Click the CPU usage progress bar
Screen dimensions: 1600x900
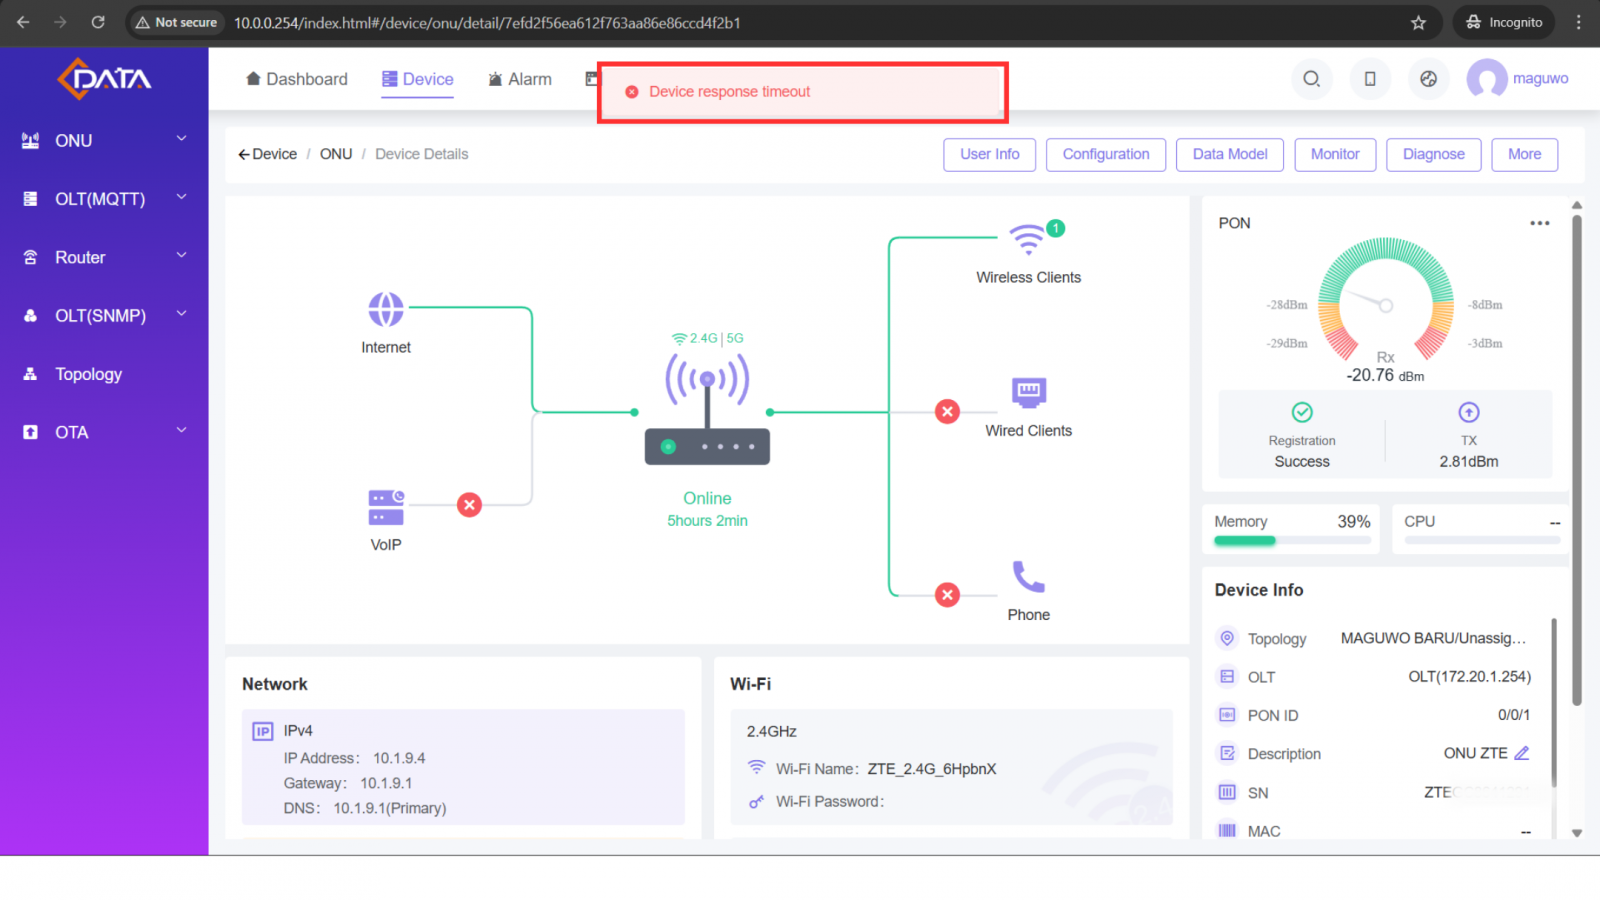[1482, 541]
